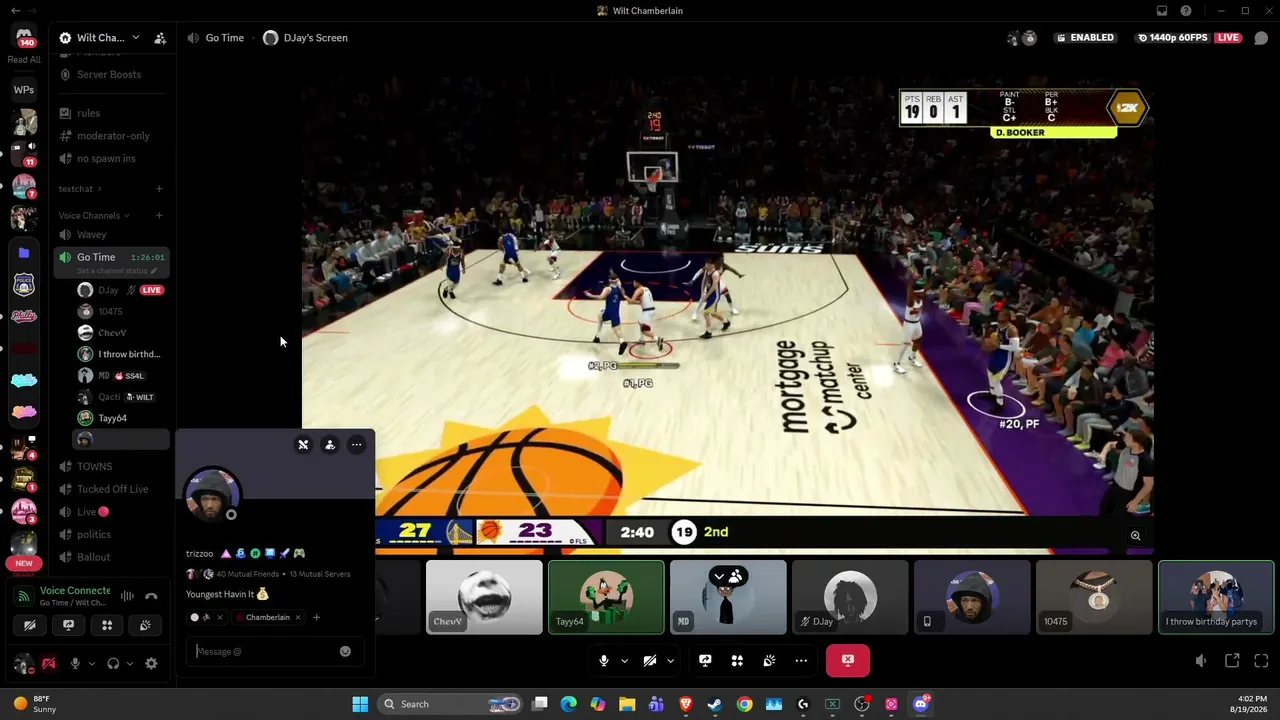
Task: Open the friend icon in trizzoo's profile
Action: click(x=330, y=445)
